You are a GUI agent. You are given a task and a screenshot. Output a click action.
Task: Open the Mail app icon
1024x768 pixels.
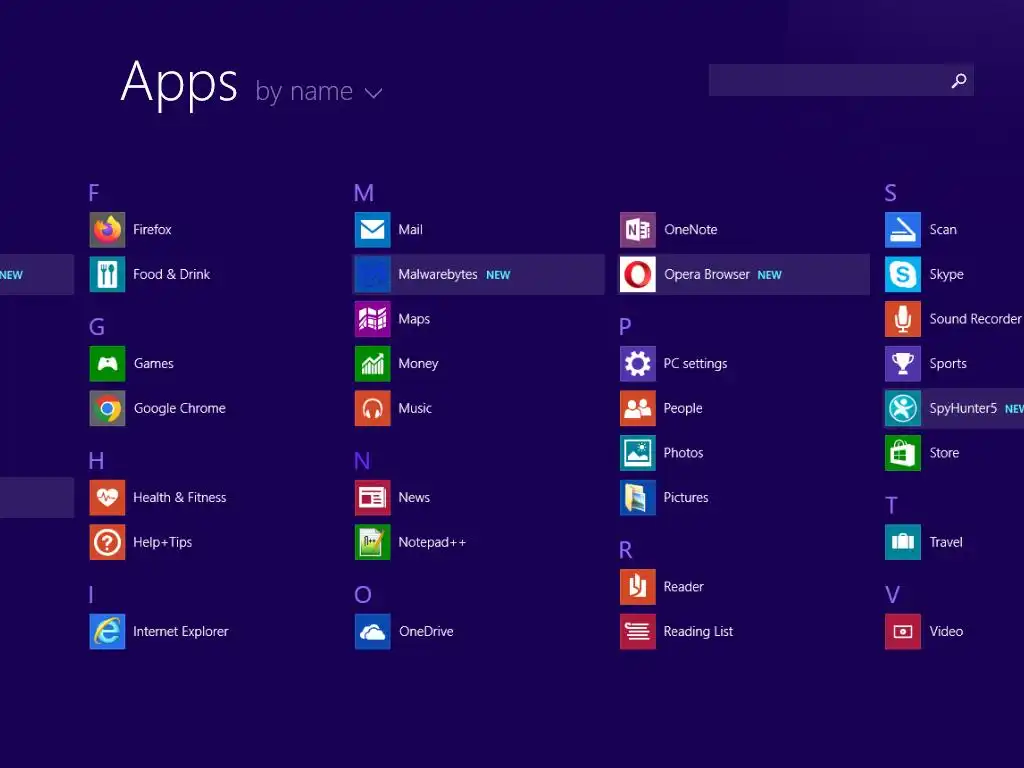[x=372, y=230]
